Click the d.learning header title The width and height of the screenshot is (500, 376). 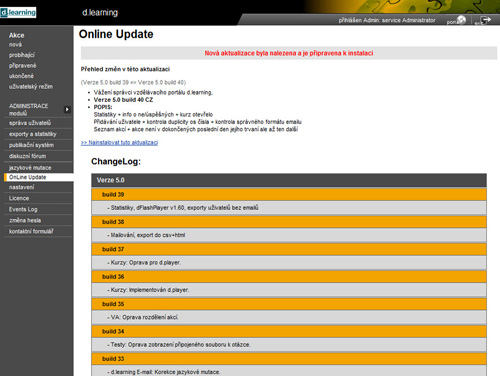(100, 13)
